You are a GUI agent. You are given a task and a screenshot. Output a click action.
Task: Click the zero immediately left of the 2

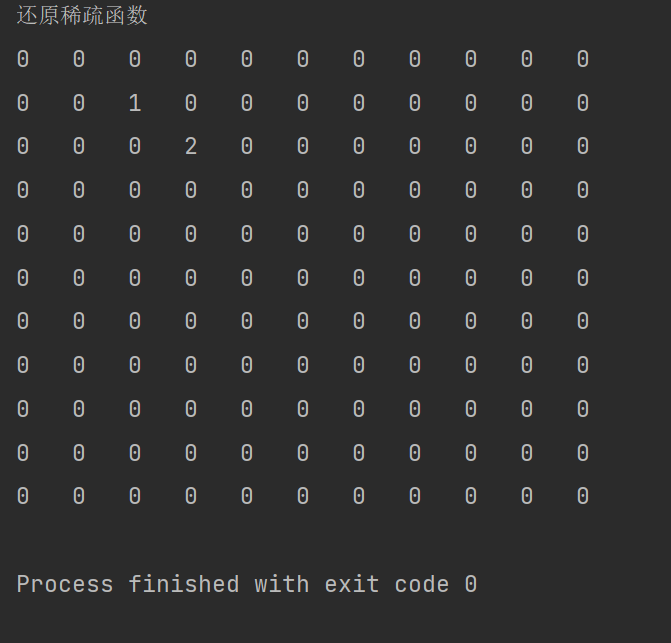click(135, 147)
